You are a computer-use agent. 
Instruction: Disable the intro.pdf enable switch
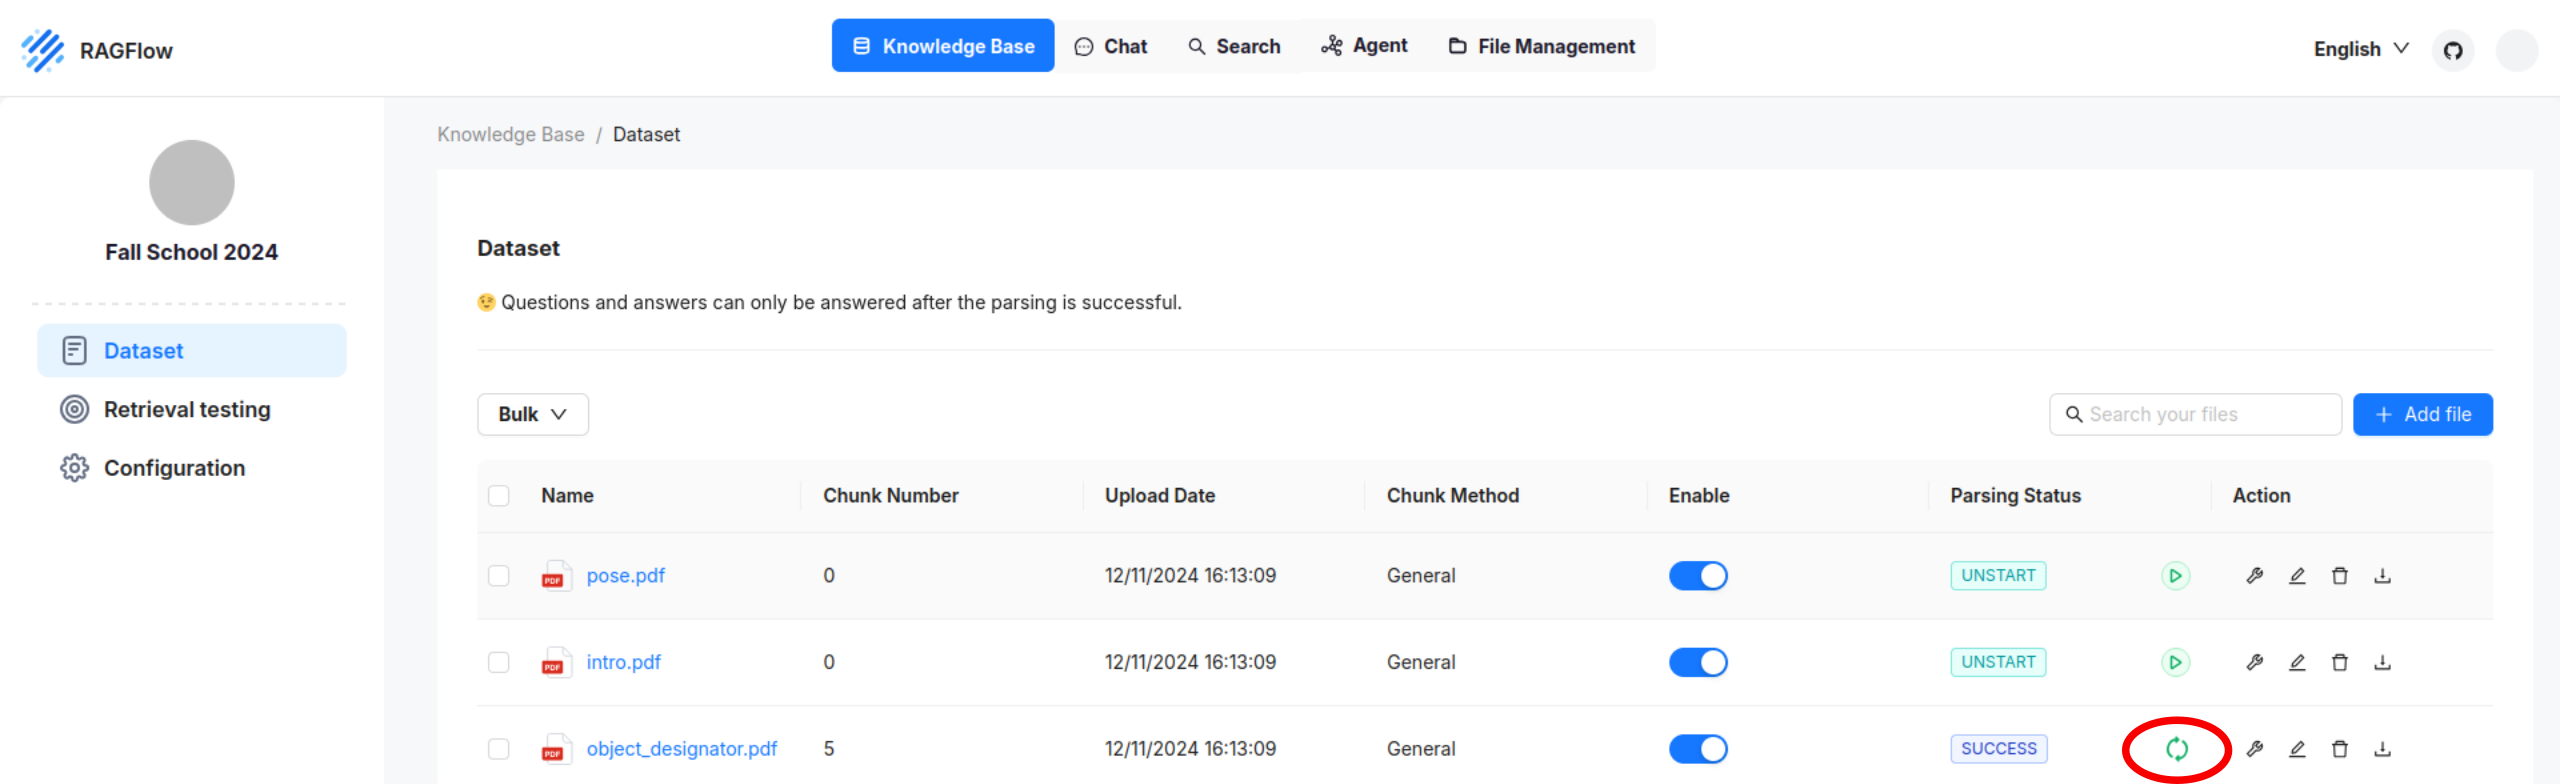point(1698,662)
